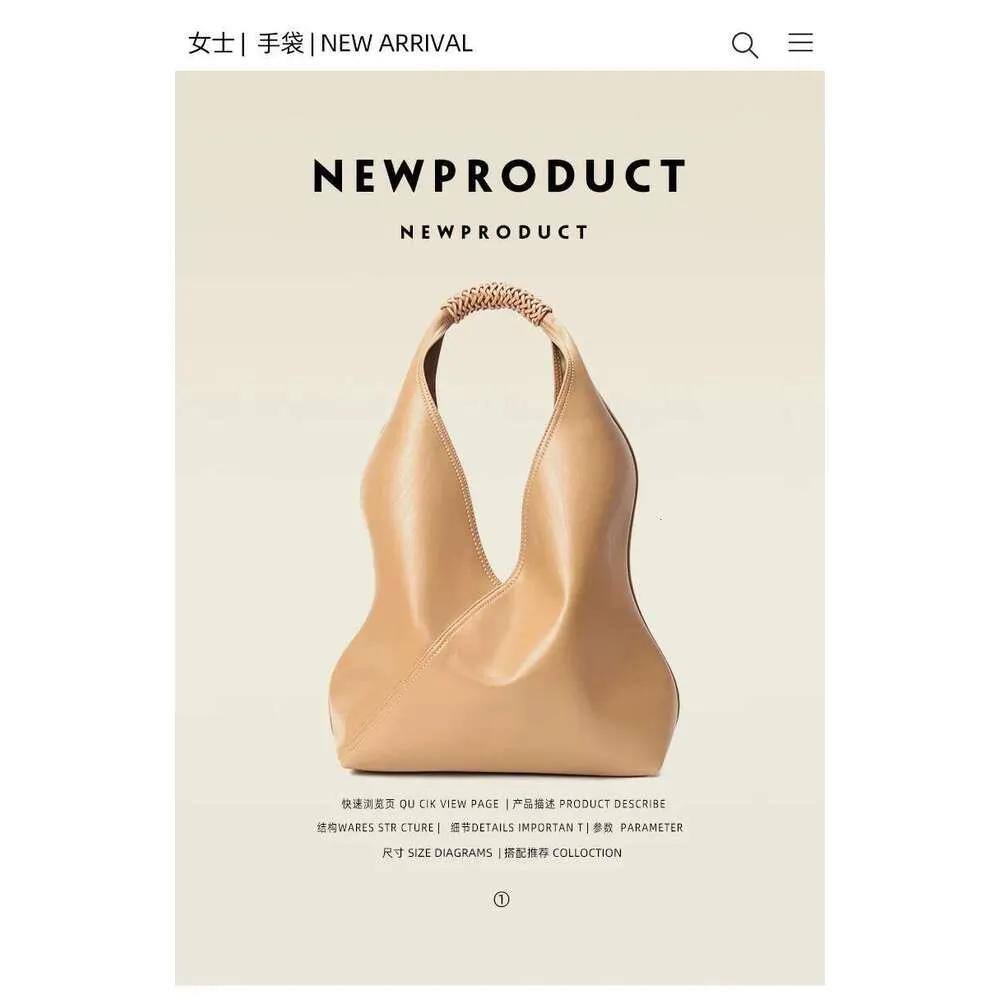
Task: Click the tan leather handbag image
Action: 501,532
